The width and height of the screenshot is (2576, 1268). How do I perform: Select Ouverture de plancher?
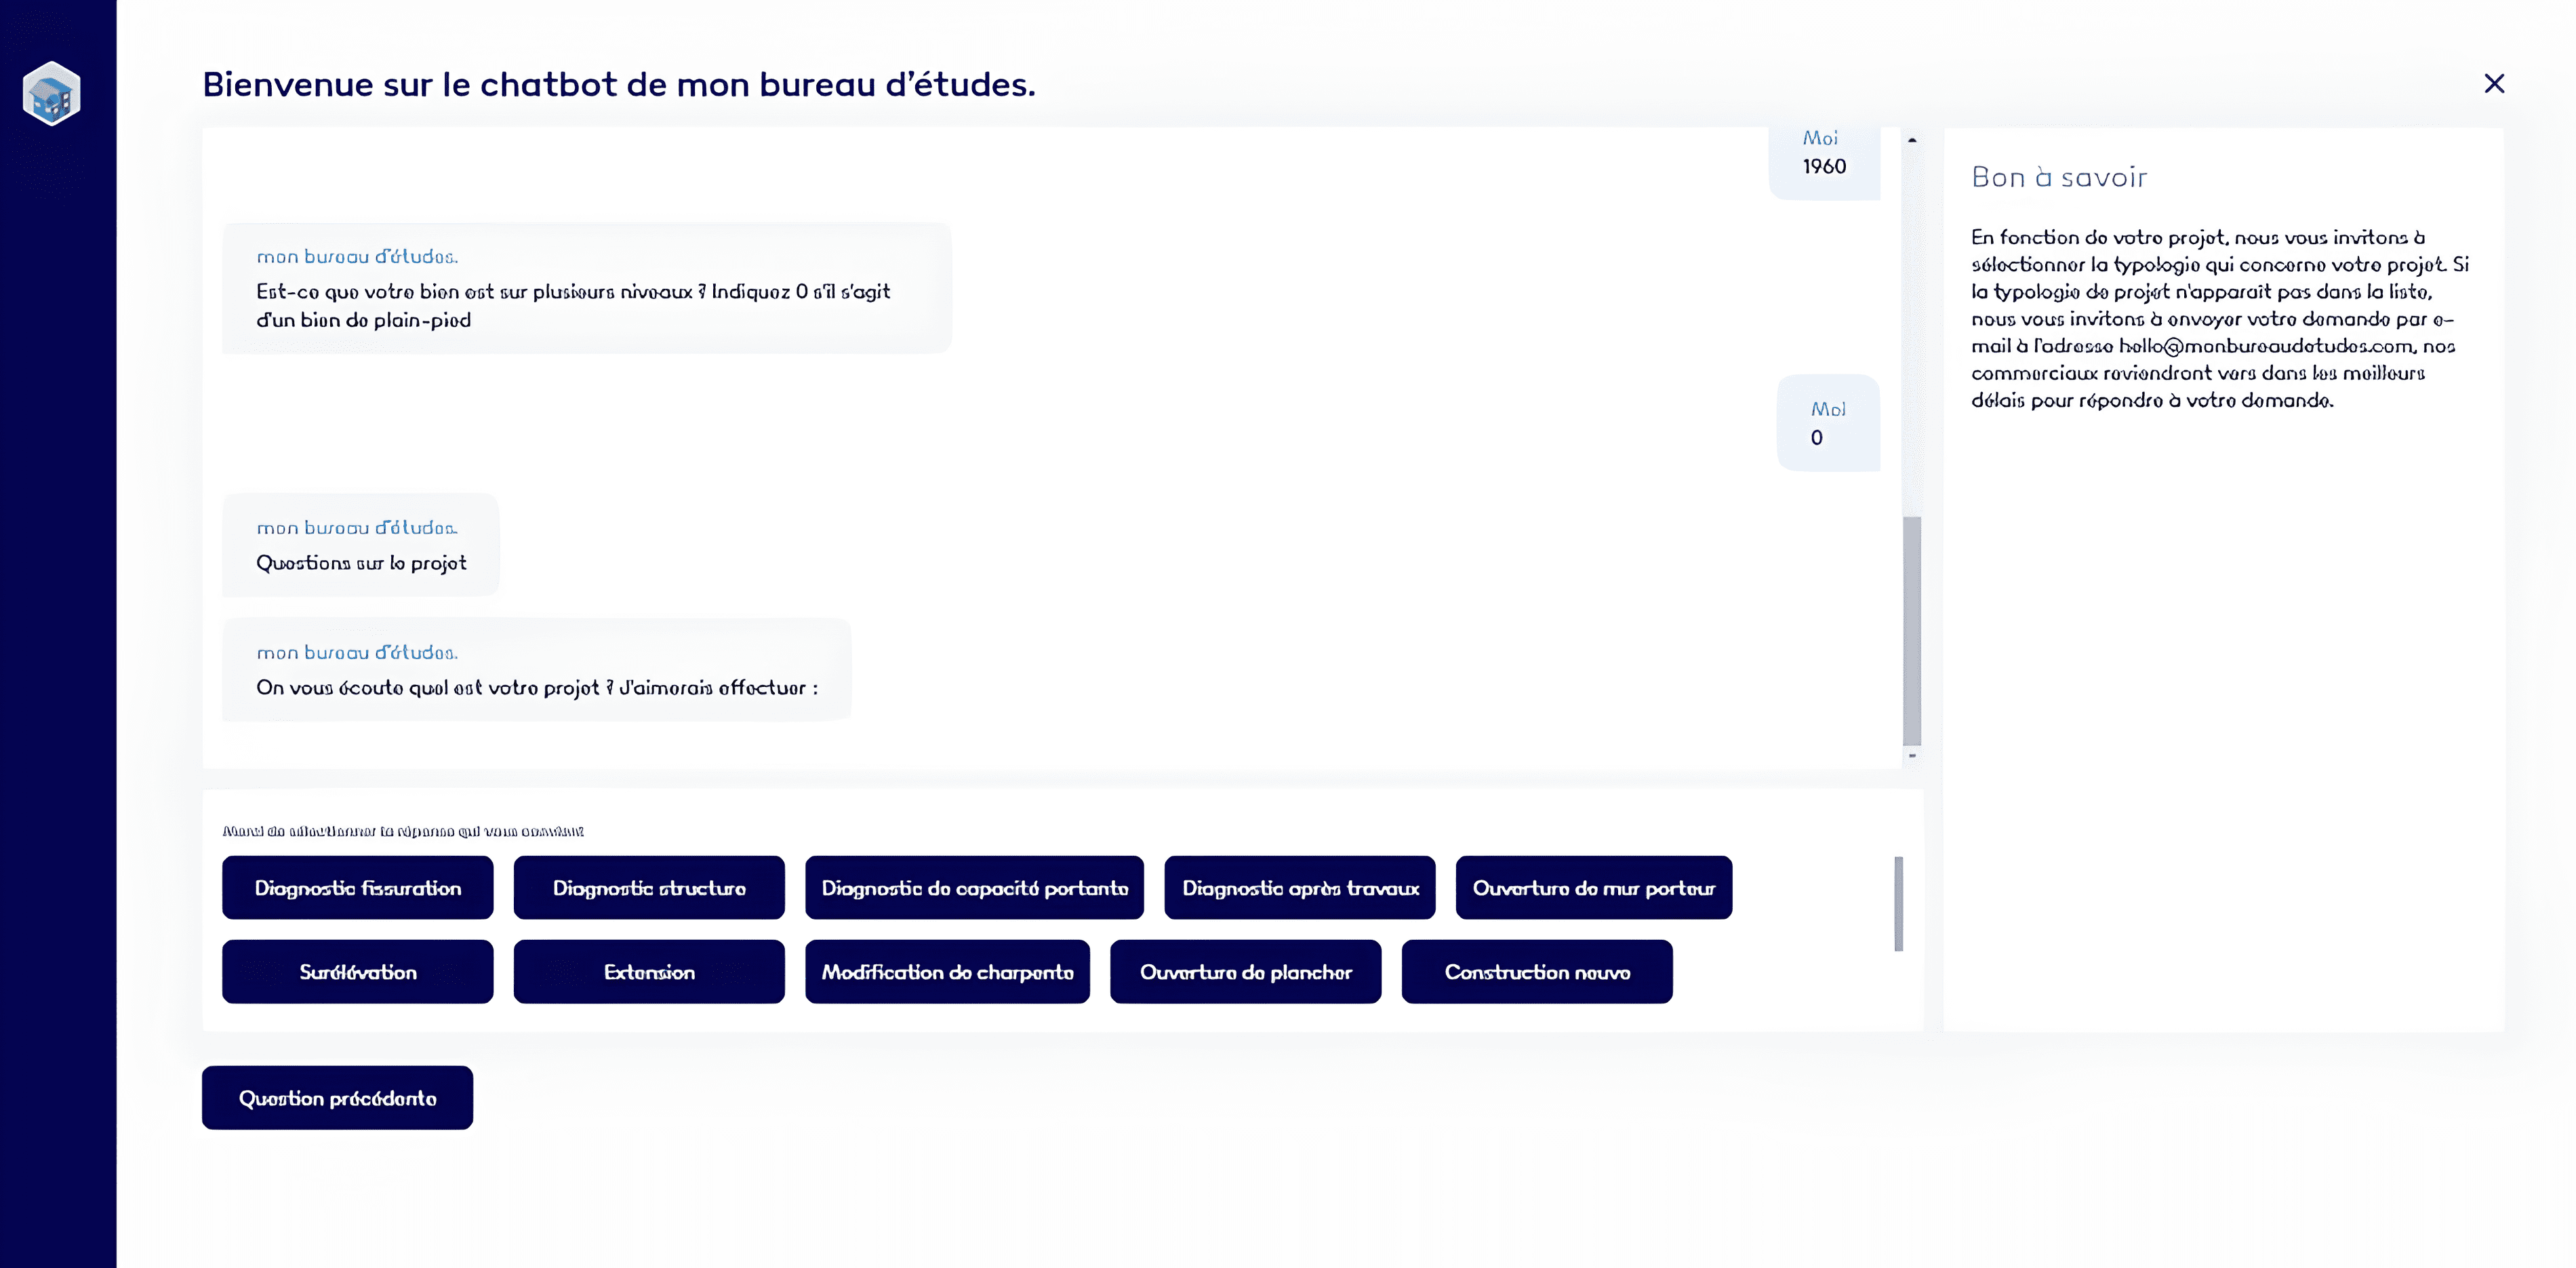pyautogui.click(x=1245, y=972)
